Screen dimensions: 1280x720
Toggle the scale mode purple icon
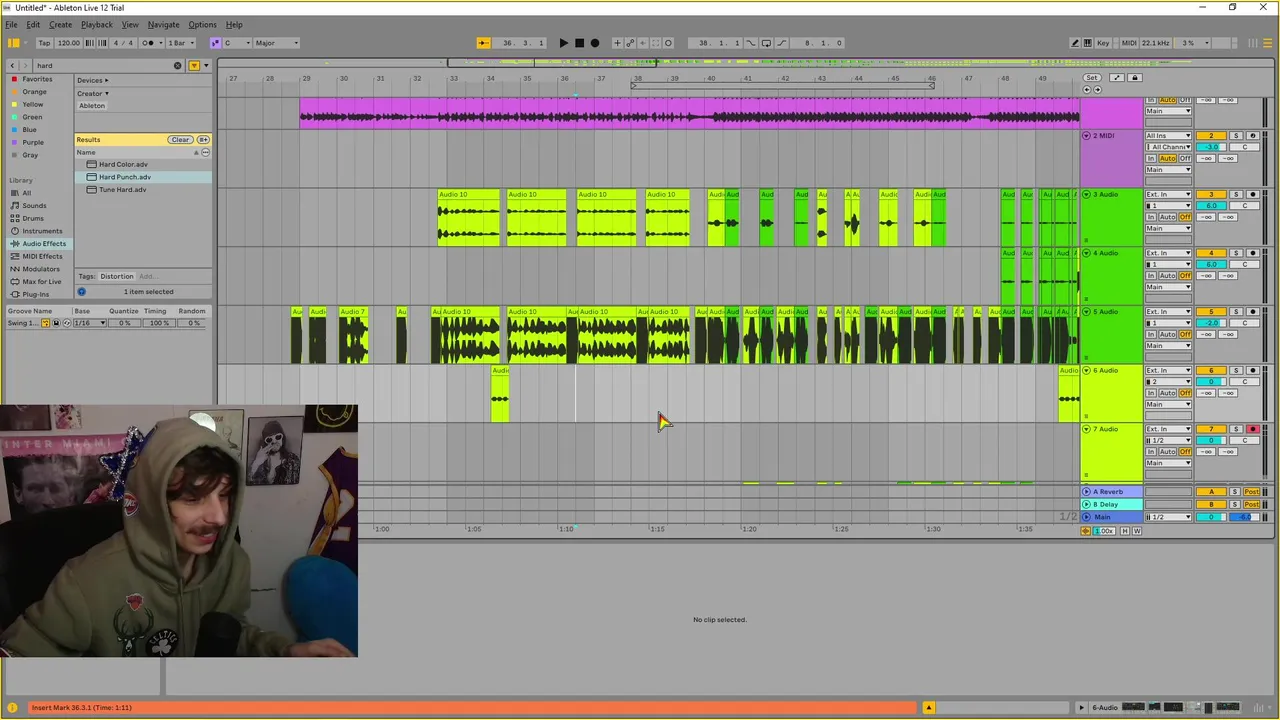point(215,43)
